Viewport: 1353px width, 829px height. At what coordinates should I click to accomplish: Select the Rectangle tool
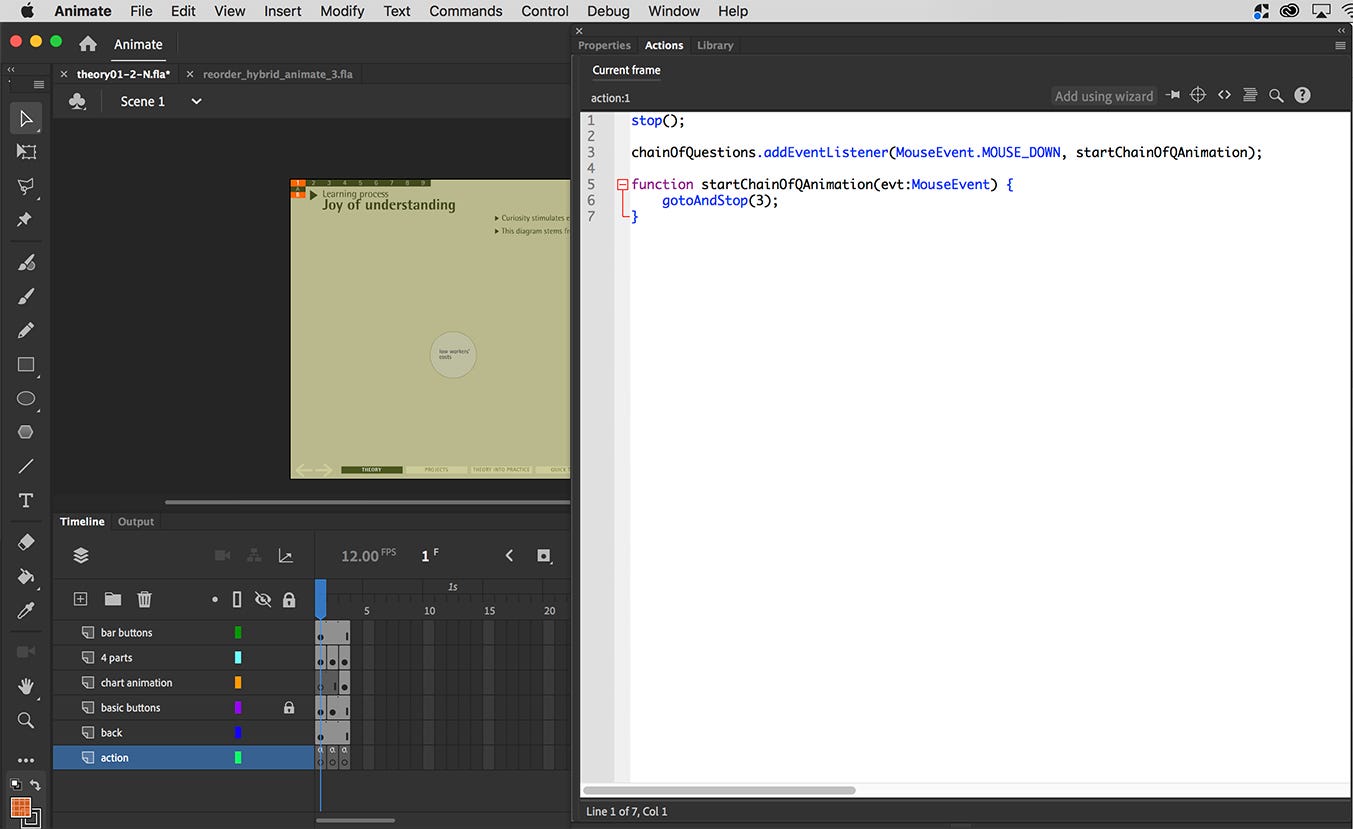tap(26, 364)
